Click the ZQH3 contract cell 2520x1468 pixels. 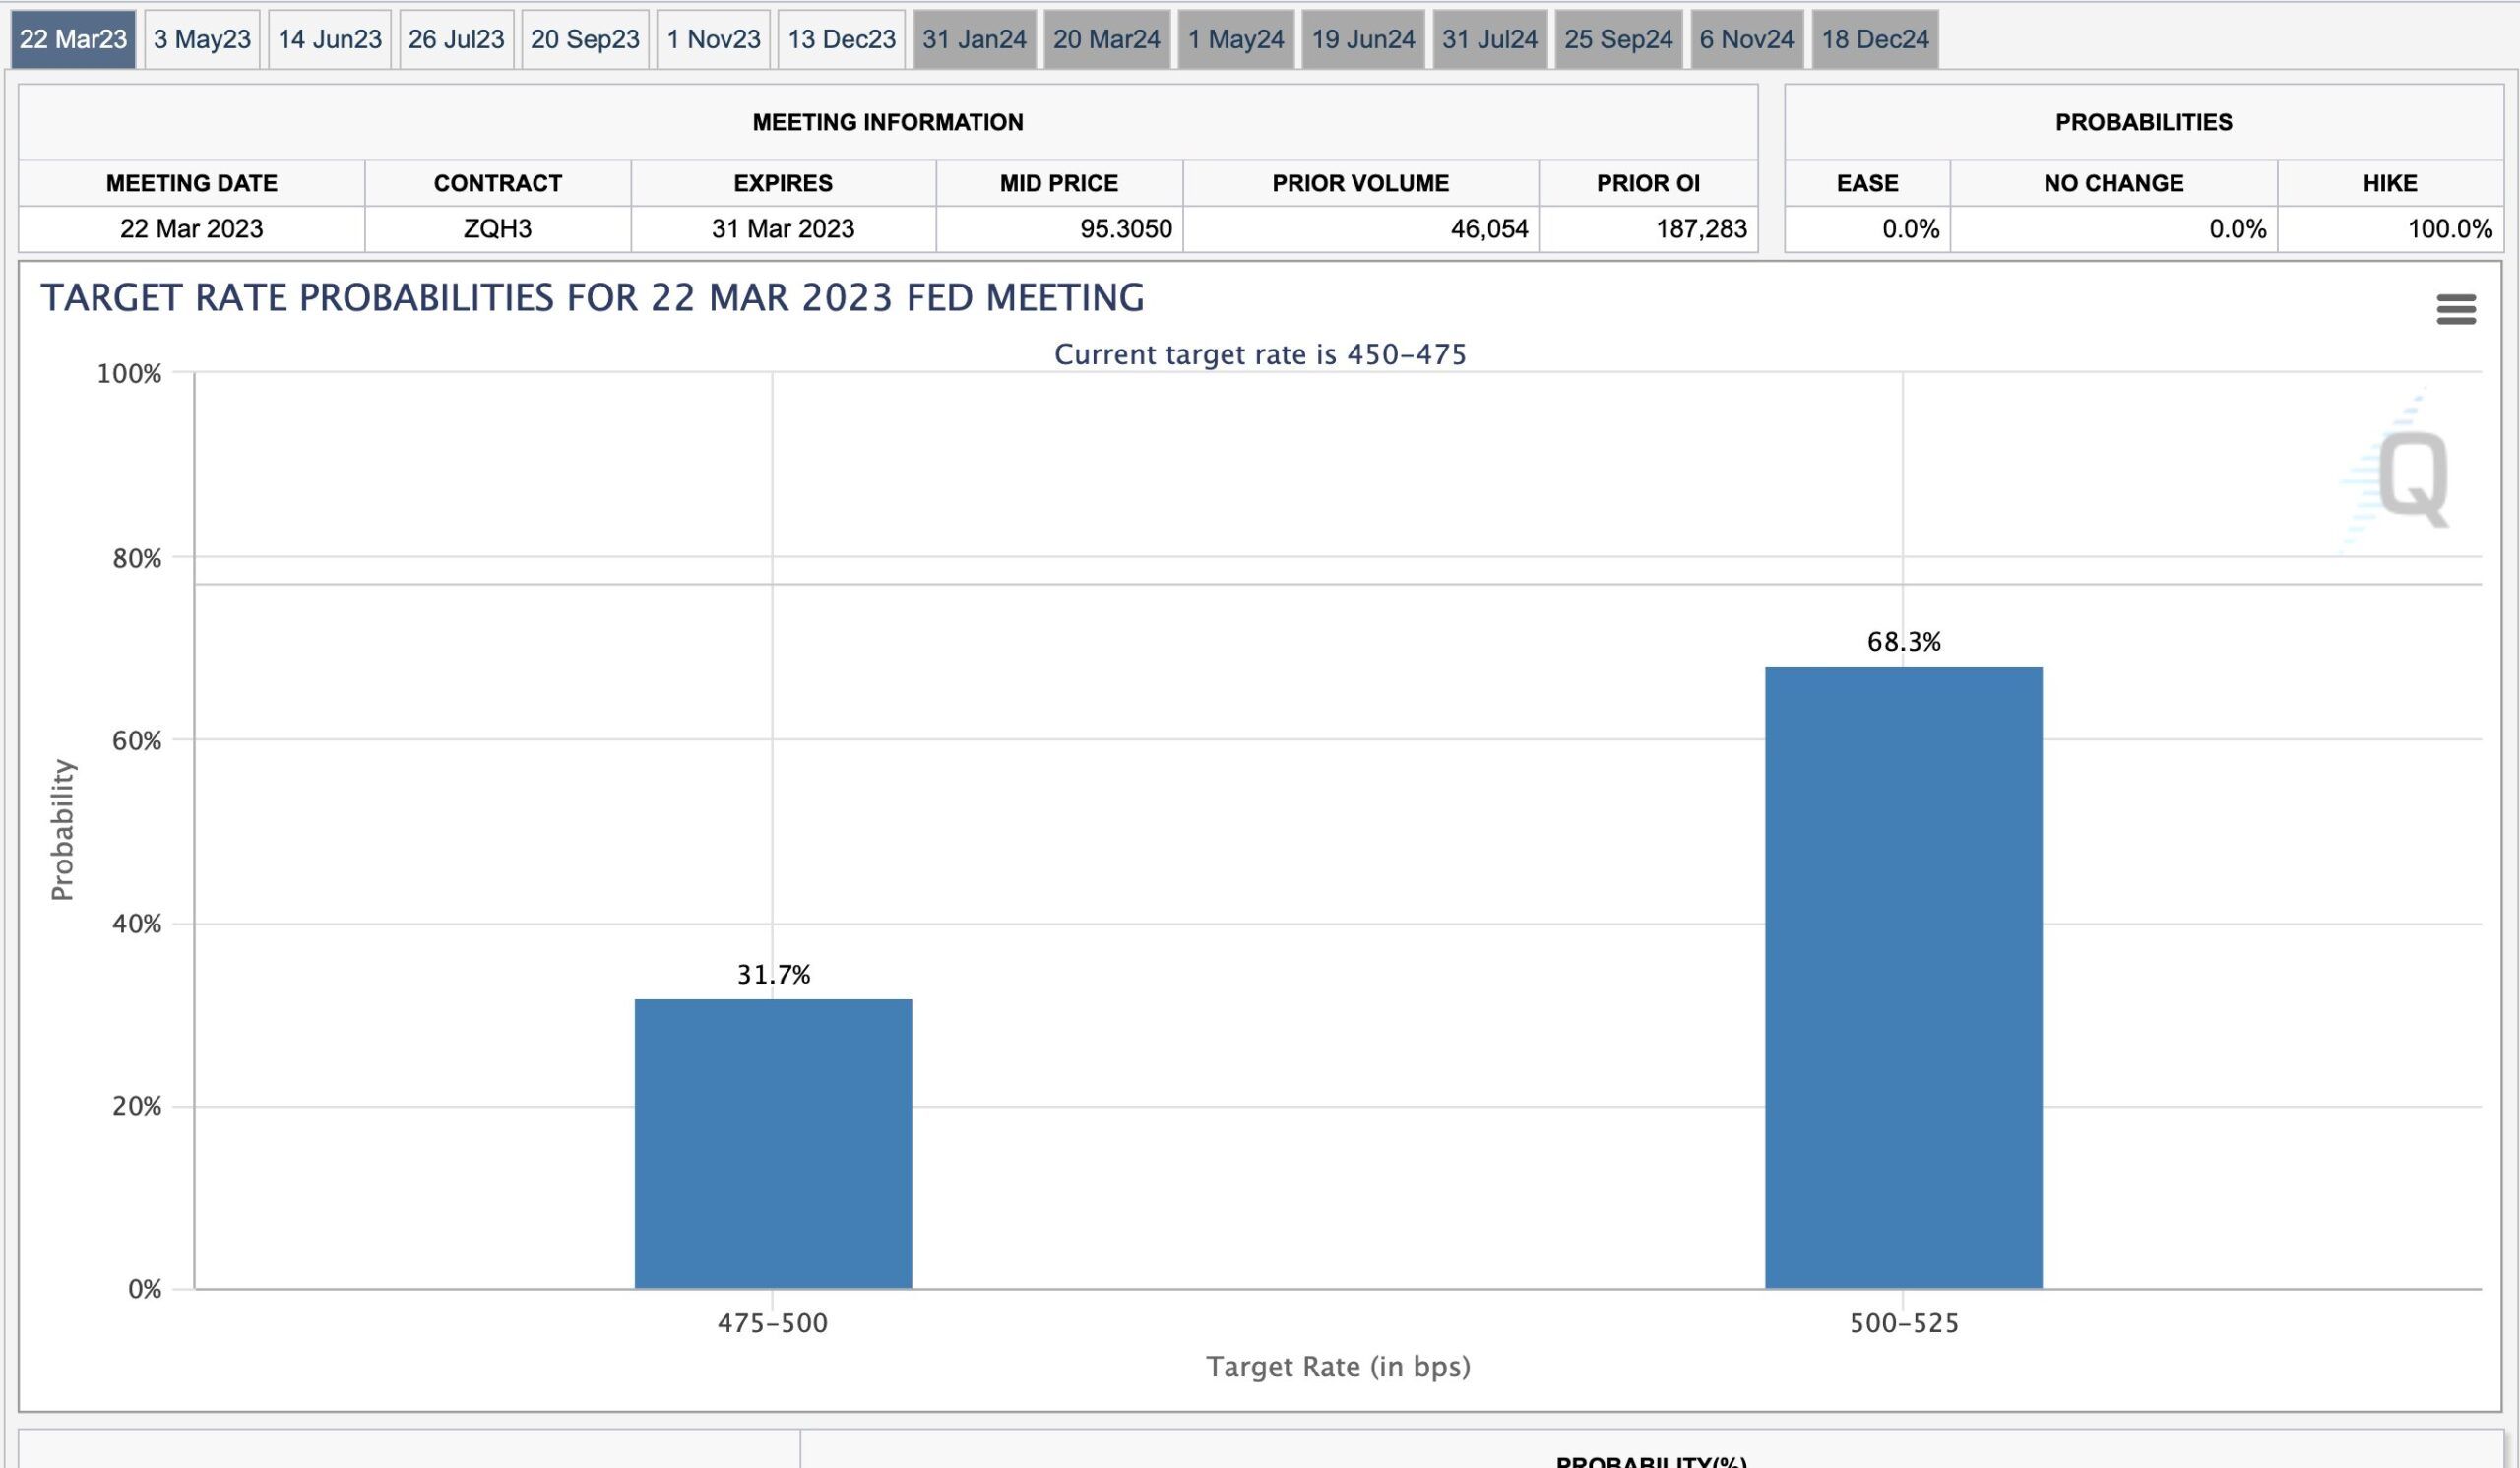coord(497,229)
